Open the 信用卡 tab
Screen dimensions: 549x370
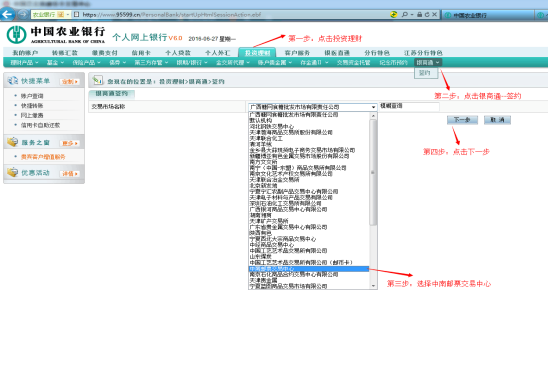141,53
